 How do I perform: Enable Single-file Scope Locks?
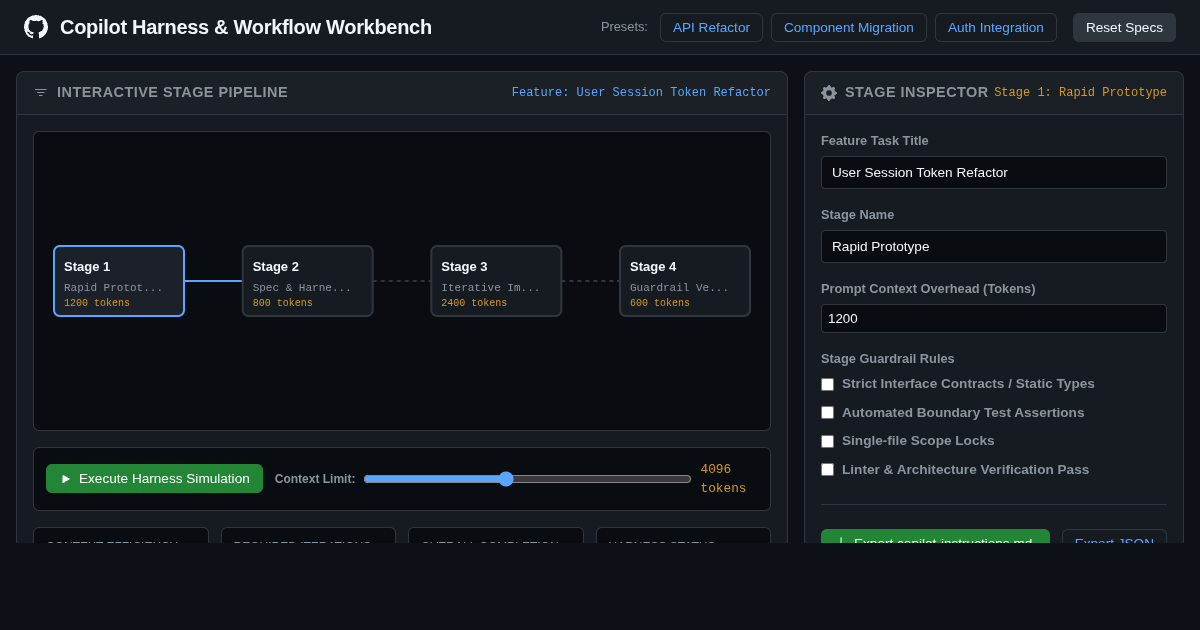[x=827, y=441]
